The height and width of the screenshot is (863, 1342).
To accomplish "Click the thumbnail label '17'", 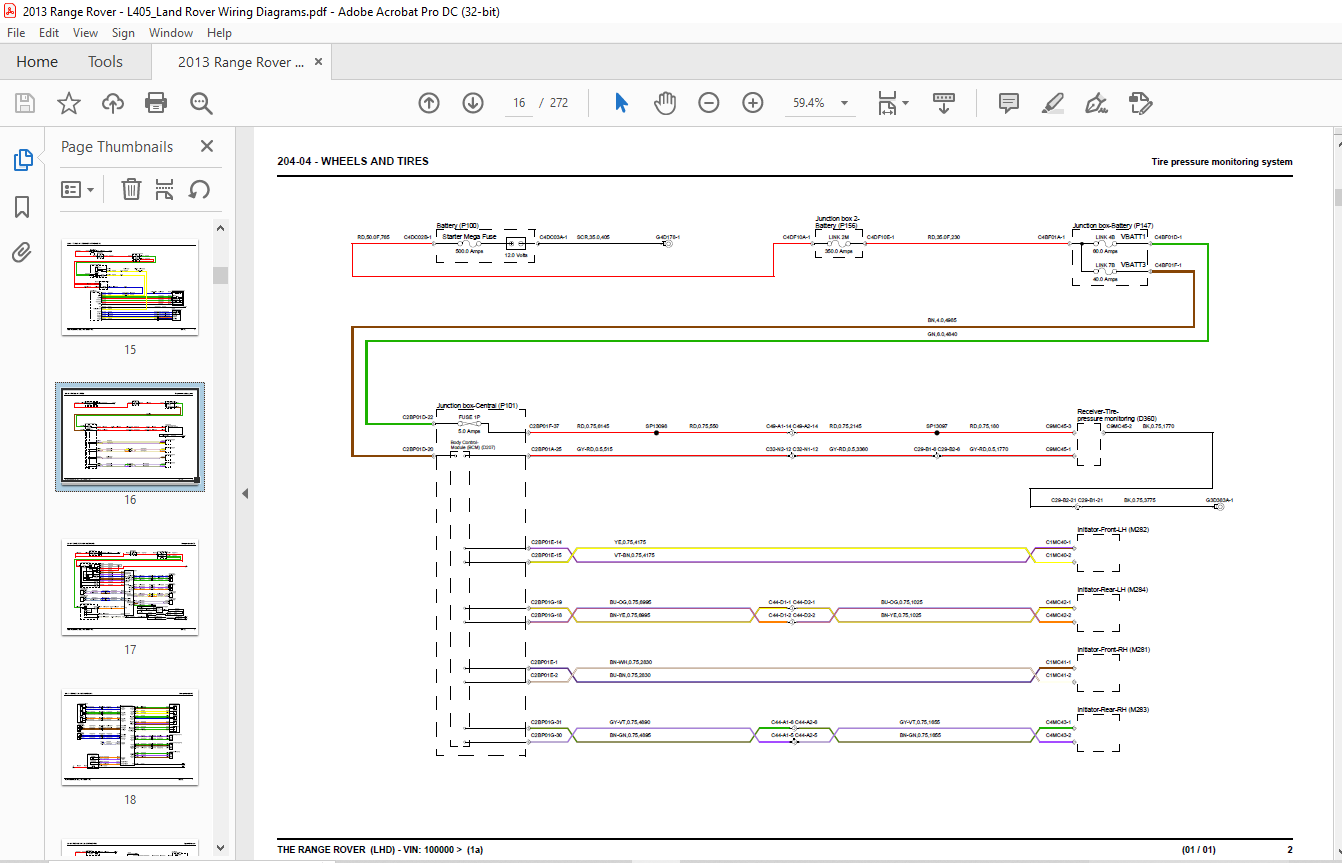I will (x=130, y=650).
